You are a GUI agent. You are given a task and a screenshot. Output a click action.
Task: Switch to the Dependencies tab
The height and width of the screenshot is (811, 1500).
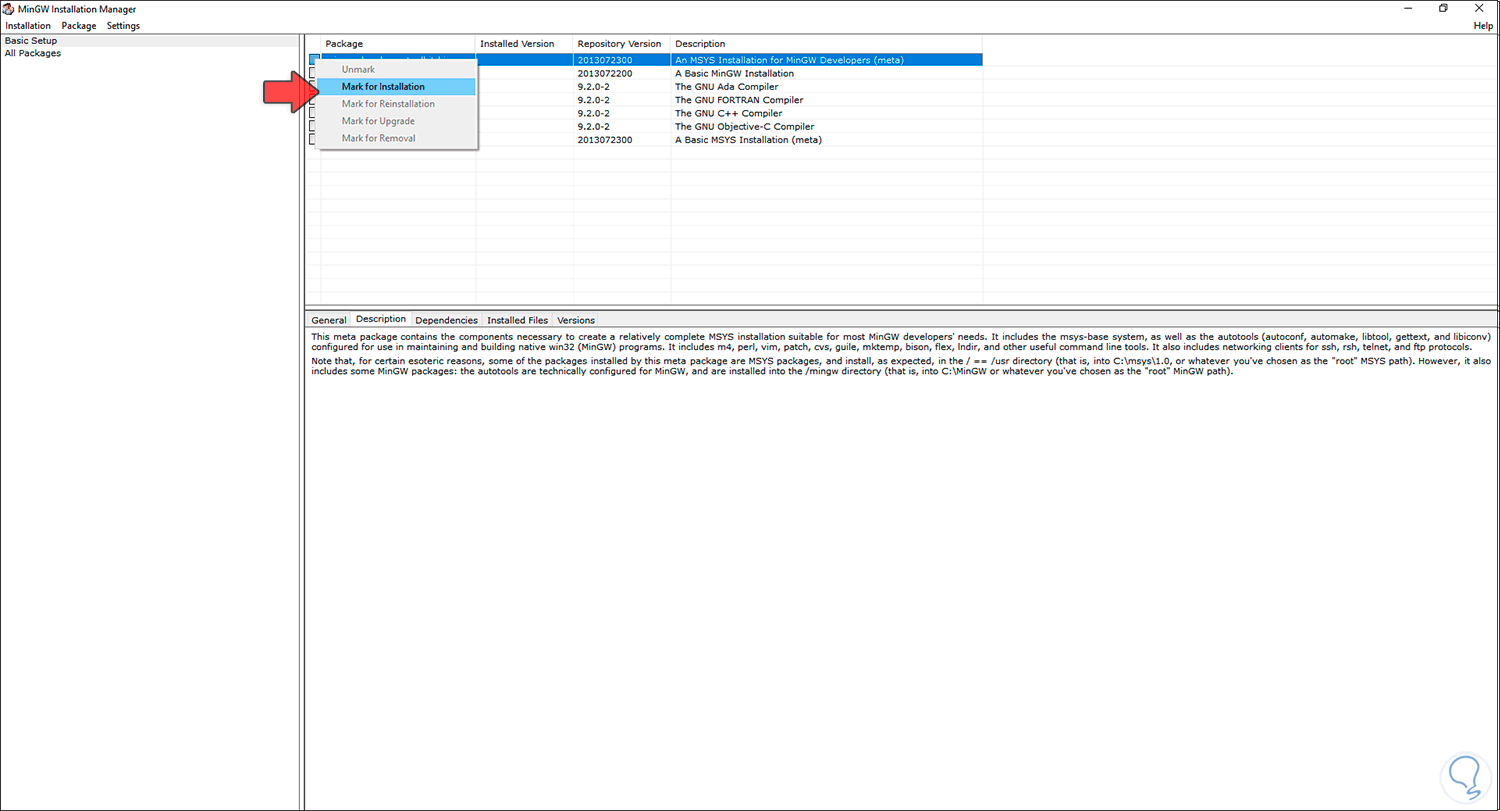click(446, 320)
